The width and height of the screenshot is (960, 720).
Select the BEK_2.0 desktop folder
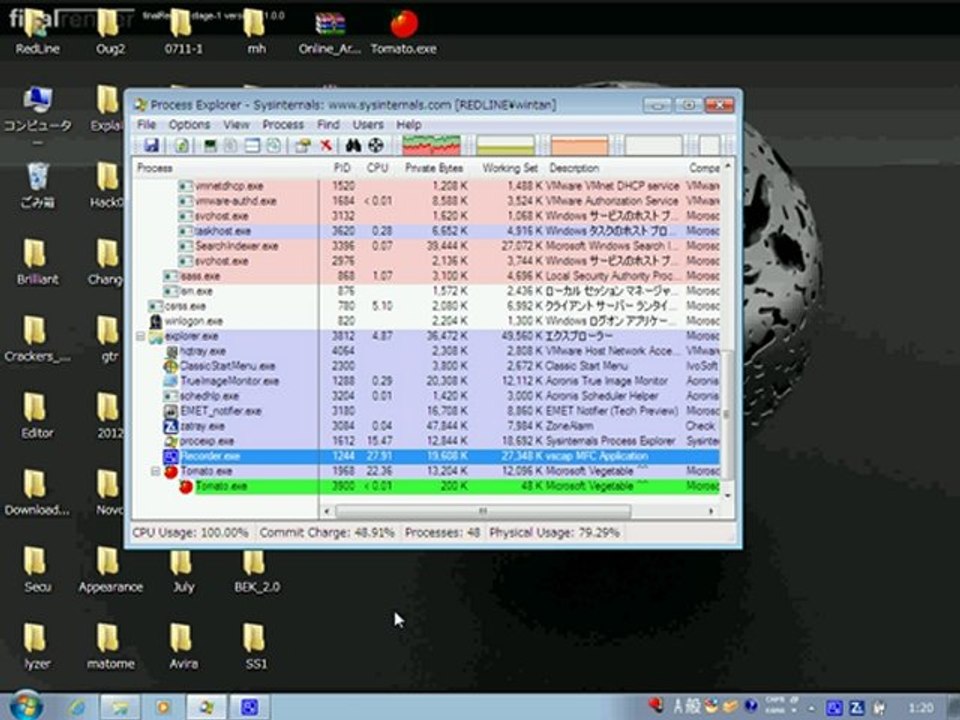[257, 571]
